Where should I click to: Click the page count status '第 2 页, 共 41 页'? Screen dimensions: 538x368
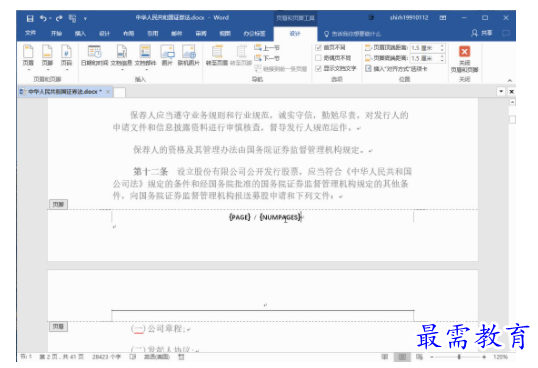61,357
